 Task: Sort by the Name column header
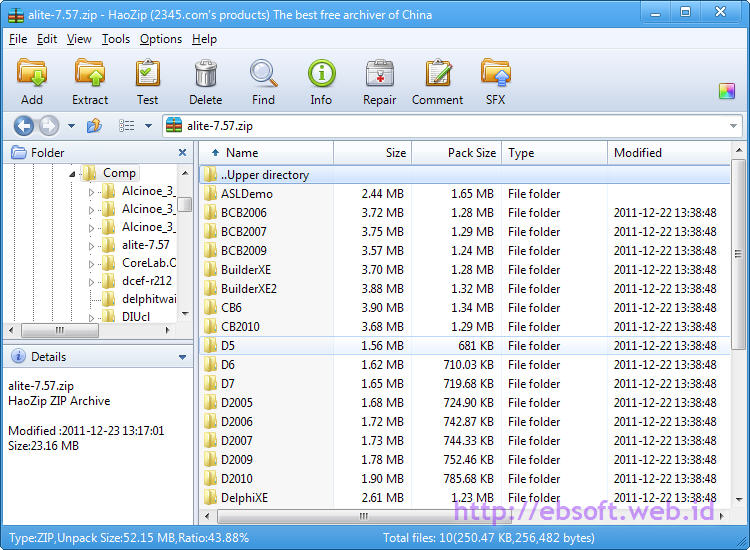266,153
